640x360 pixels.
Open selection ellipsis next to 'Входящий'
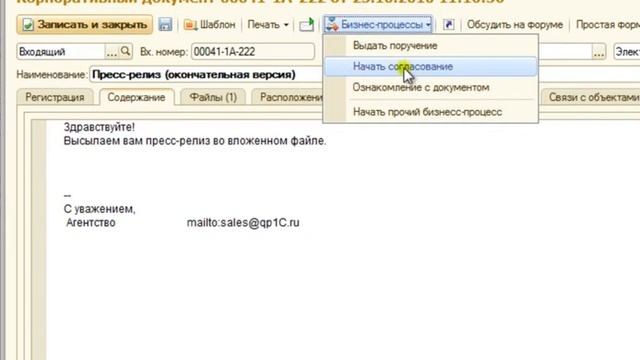pyautogui.click(x=111, y=52)
